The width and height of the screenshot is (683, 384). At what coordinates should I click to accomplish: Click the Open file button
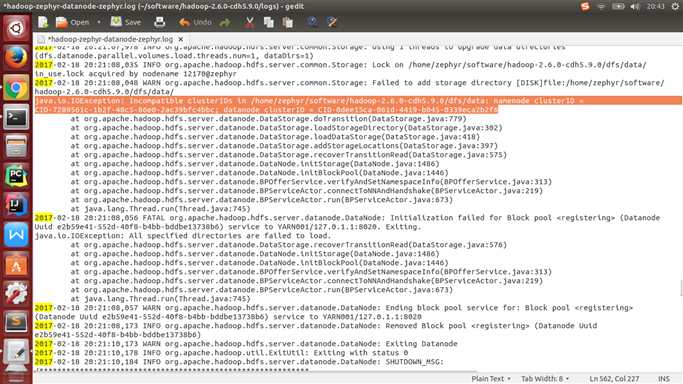(73, 22)
